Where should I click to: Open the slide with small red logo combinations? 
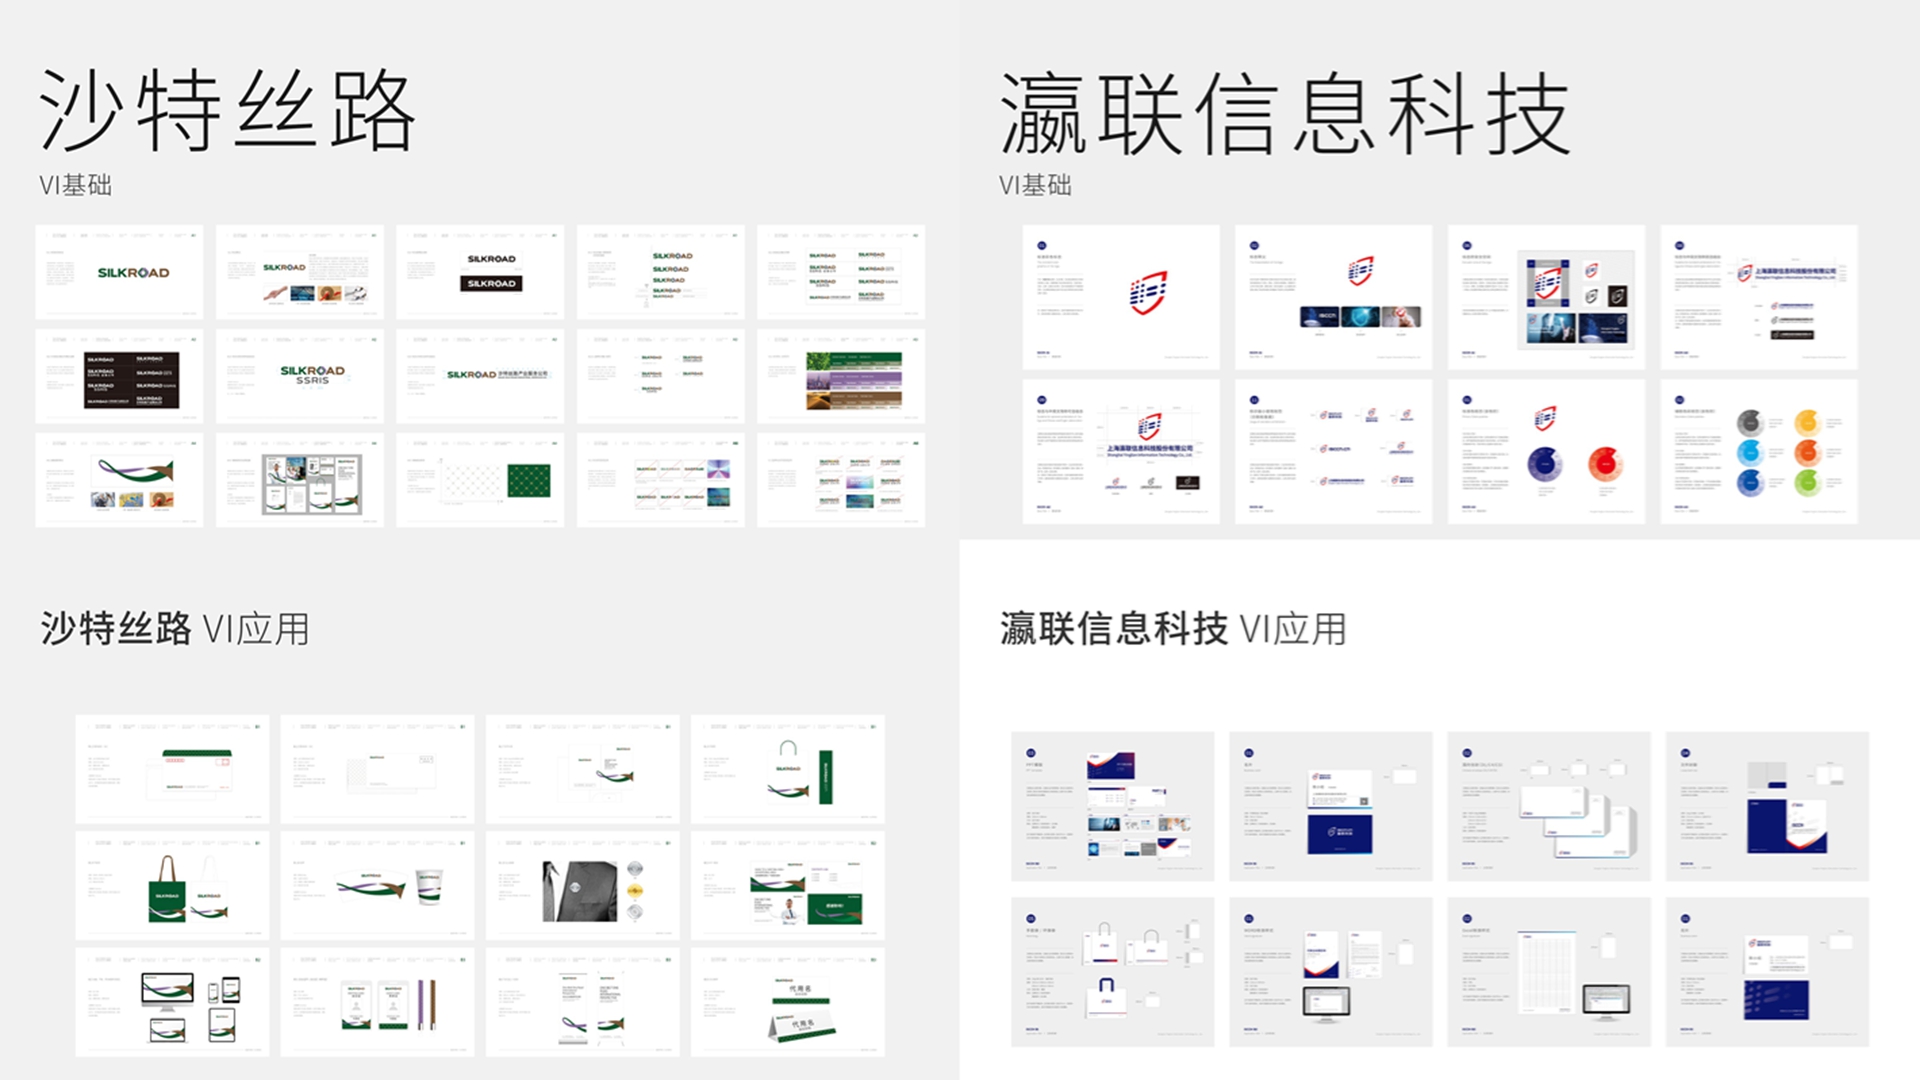[x=1334, y=452]
